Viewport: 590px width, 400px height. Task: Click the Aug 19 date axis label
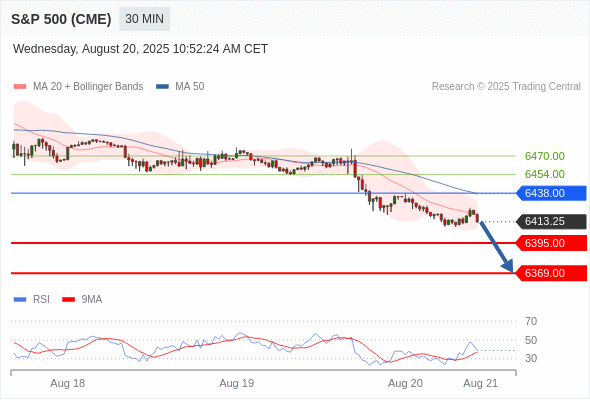[237, 383]
